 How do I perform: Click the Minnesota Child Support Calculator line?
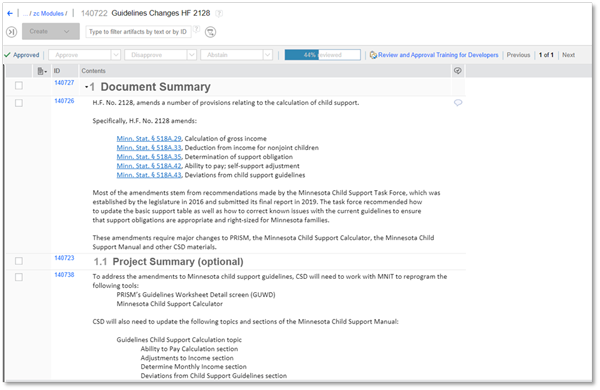[170, 304]
